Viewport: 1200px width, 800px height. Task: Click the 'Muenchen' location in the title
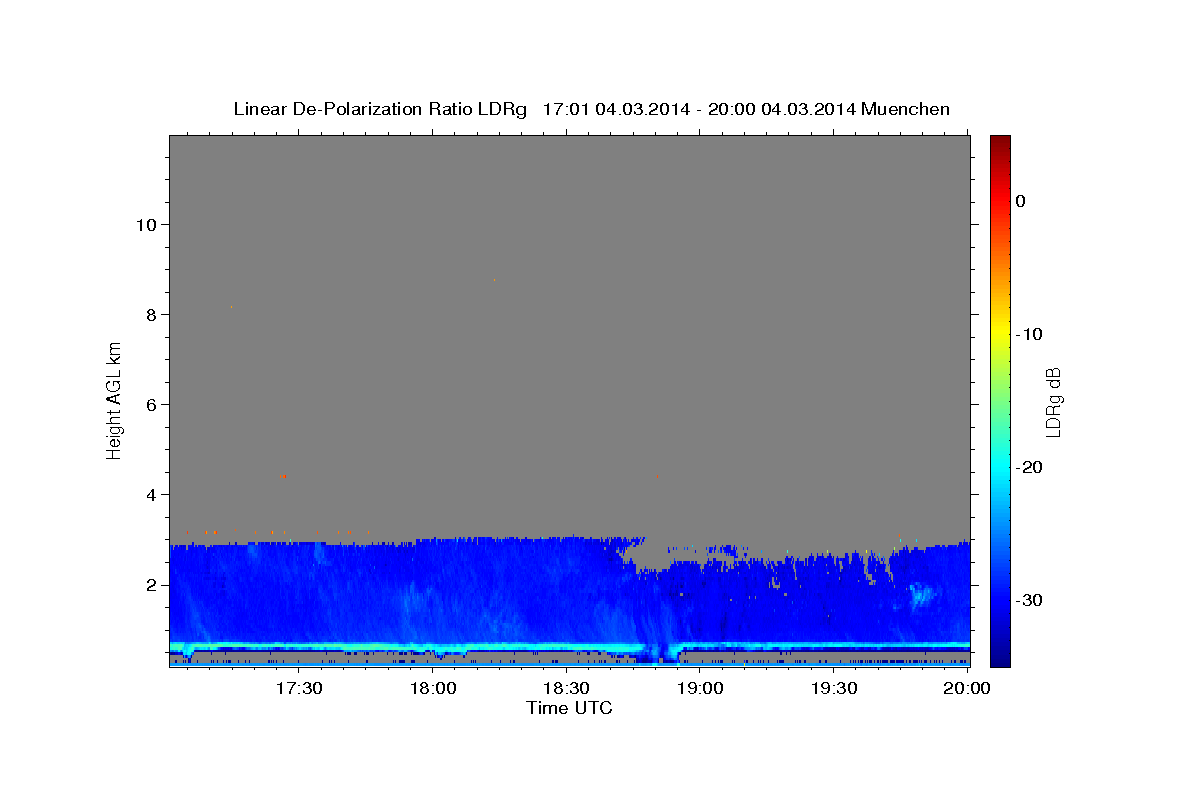pyautogui.click(x=906, y=109)
